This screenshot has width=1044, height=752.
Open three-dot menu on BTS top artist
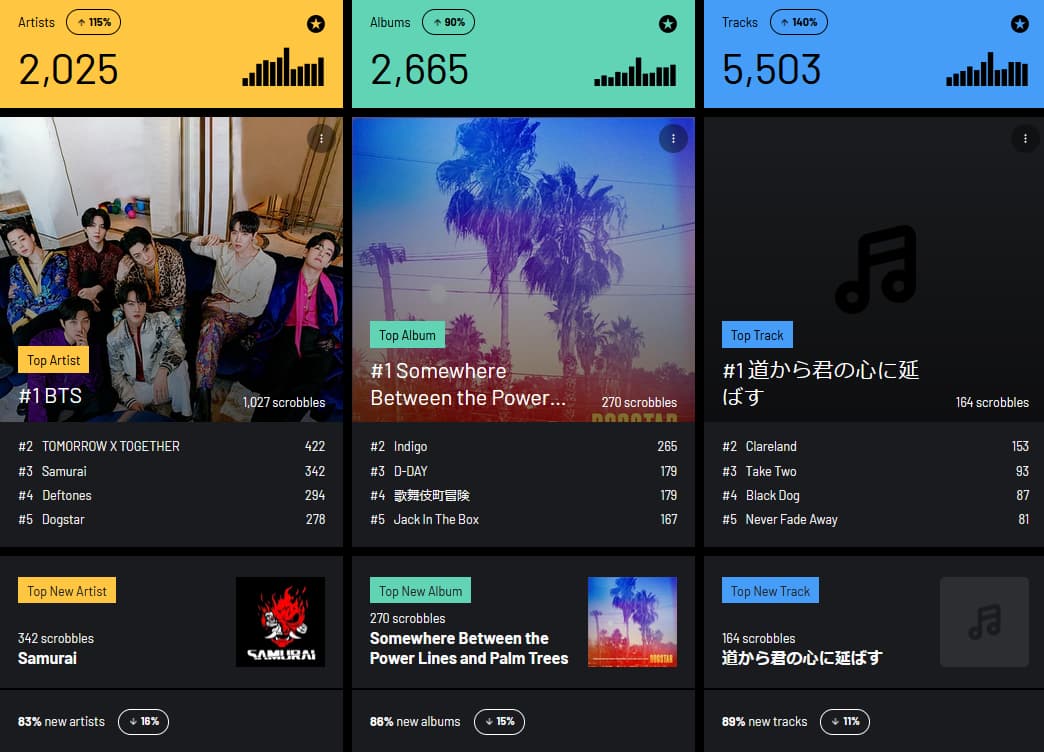coord(322,139)
